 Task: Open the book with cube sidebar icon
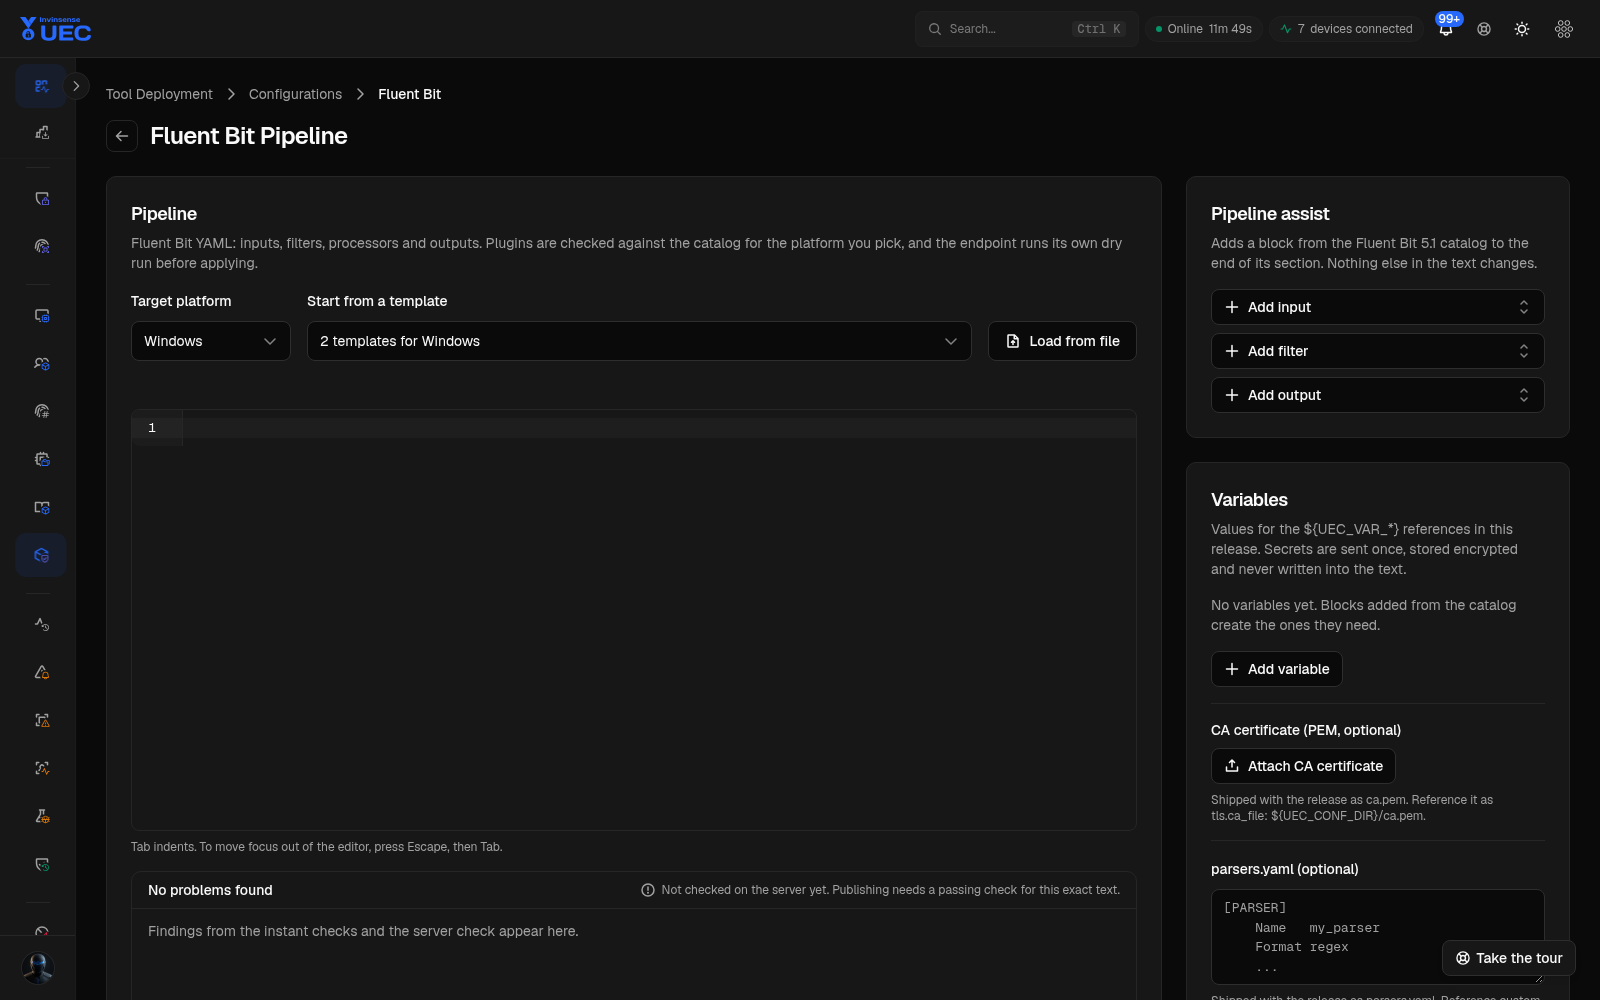pos(41,507)
